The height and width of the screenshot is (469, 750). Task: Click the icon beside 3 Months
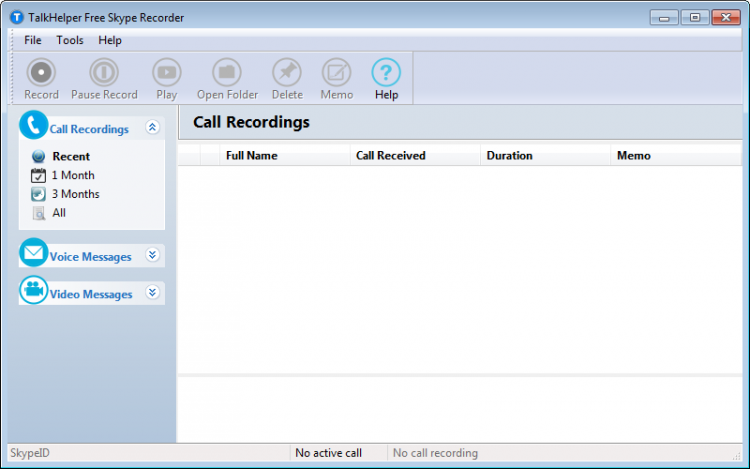[38, 194]
